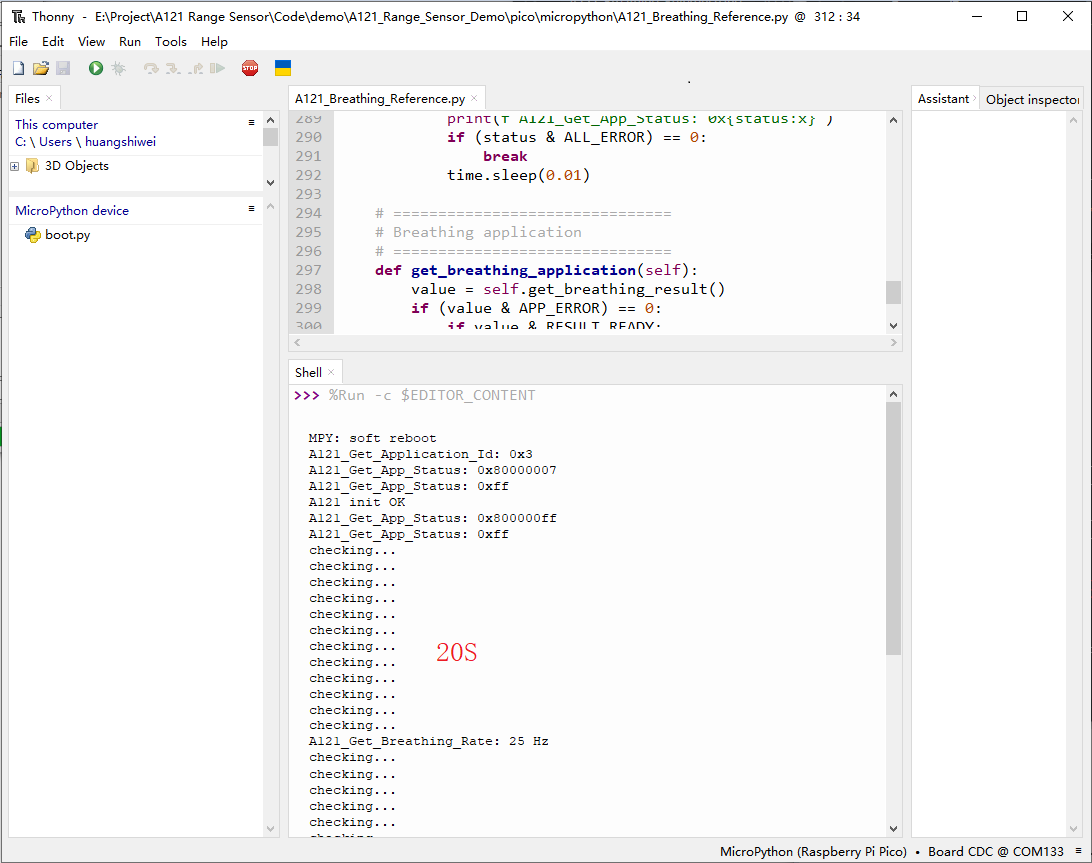Click the Resume debugging toolbar icon
This screenshot has height=863, width=1092.
[x=217, y=68]
